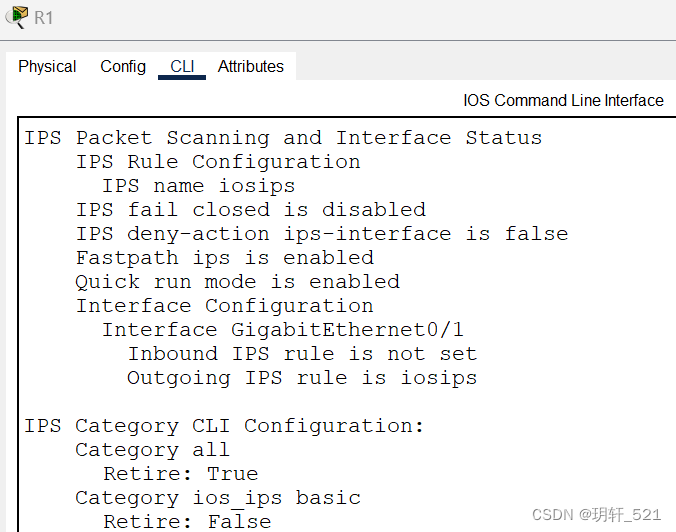Screen dimensions: 676x532
Task: Click the 'Interface GigabitEthernet0/1' text
Action: click(x=283, y=330)
